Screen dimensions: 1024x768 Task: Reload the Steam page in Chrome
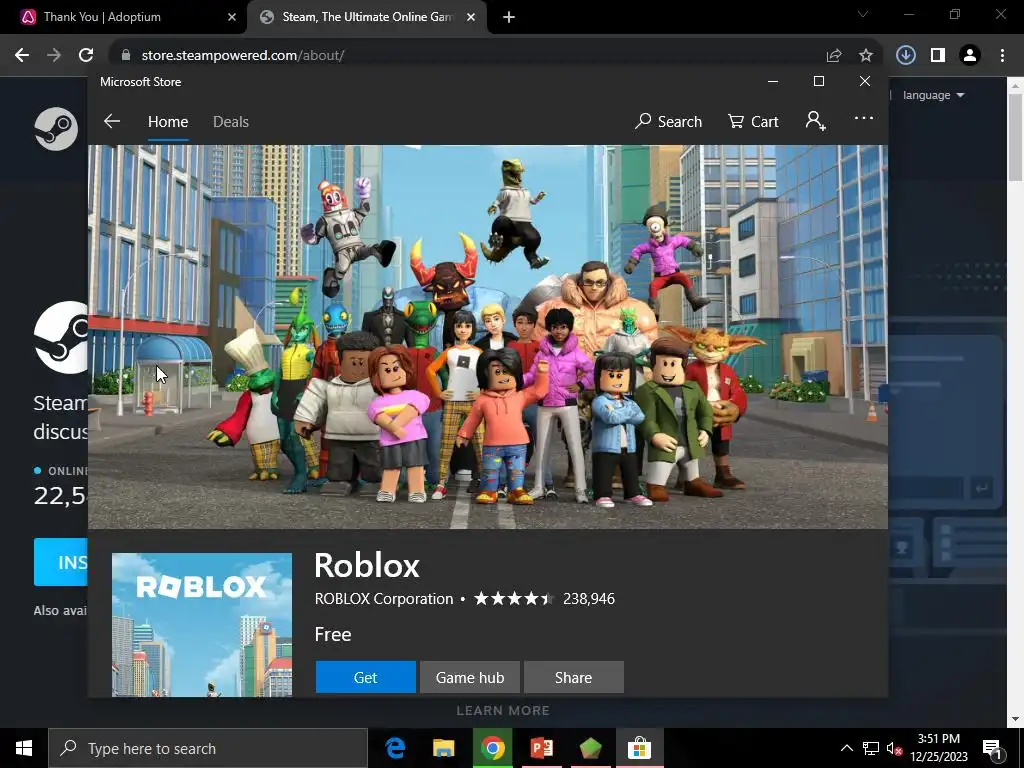[x=86, y=56]
